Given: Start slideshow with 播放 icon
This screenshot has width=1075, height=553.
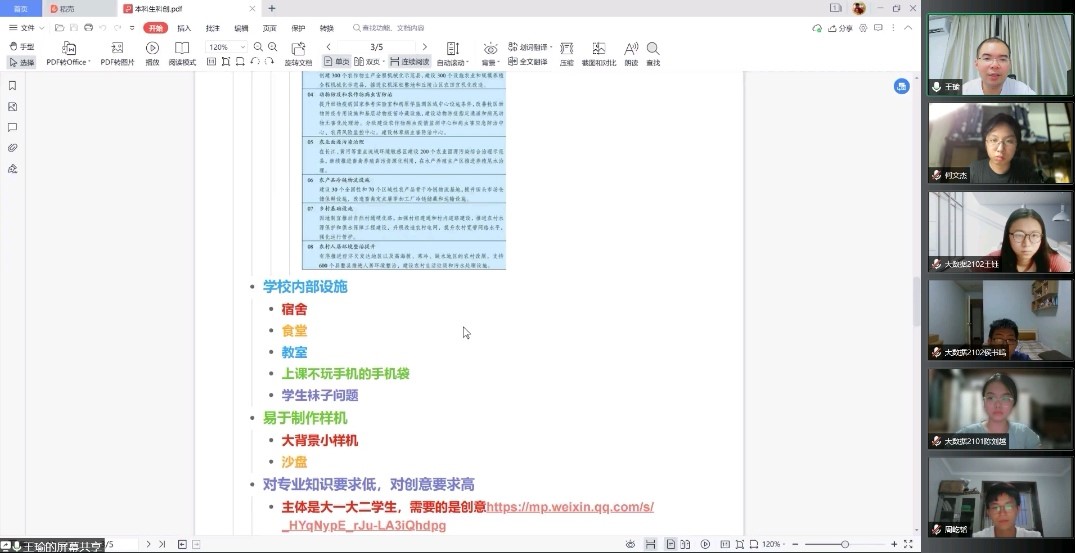Looking at the screenshot, I should click(x=152, y=53).
